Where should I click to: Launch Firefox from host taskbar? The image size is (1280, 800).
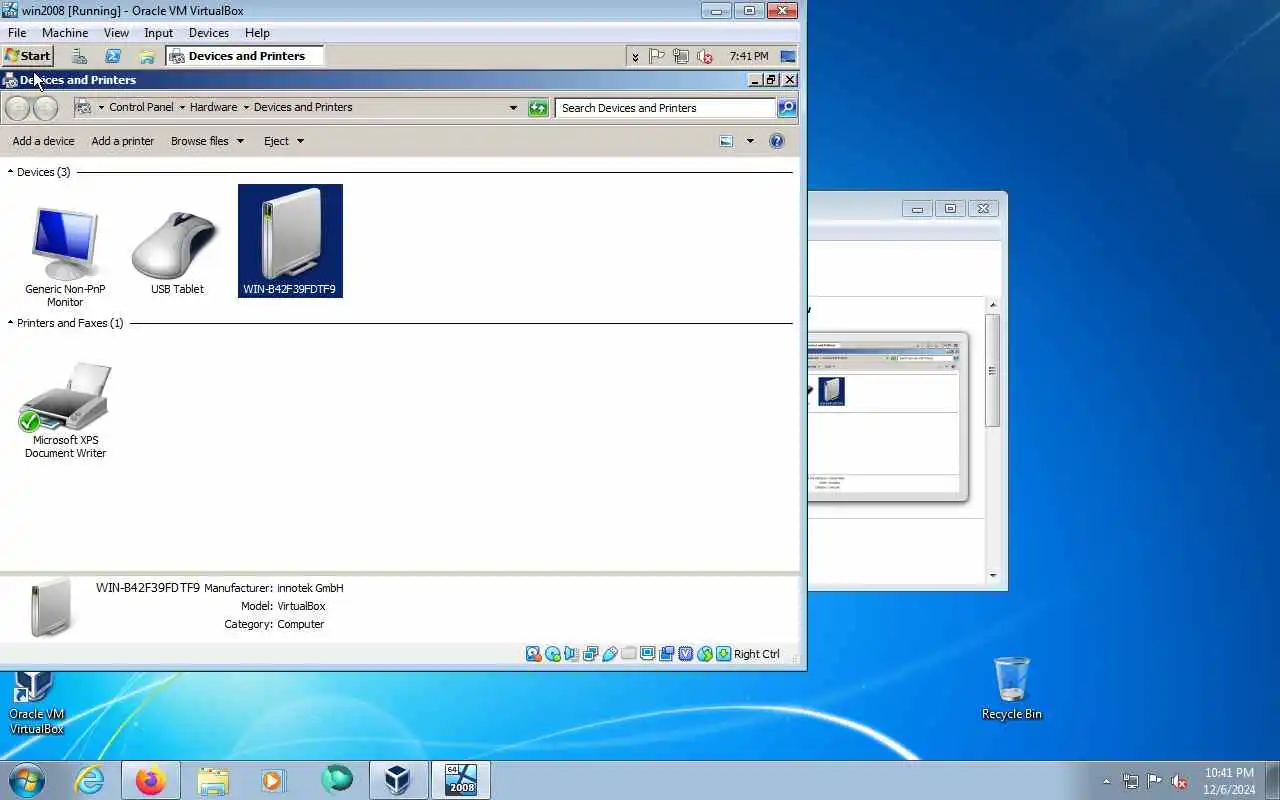coord(151,780)
